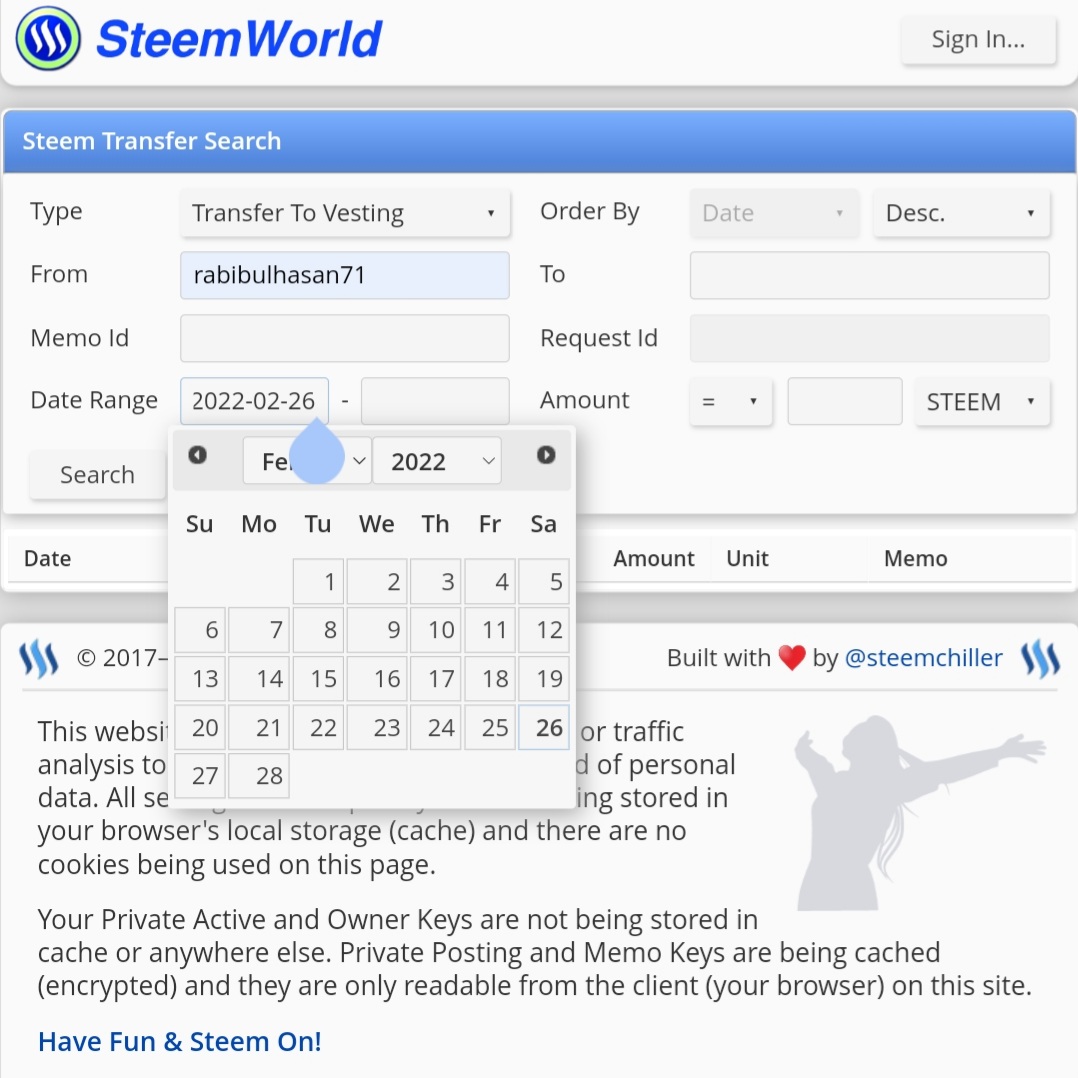Click the From field containing rabibulhasan71

[345, 275]
